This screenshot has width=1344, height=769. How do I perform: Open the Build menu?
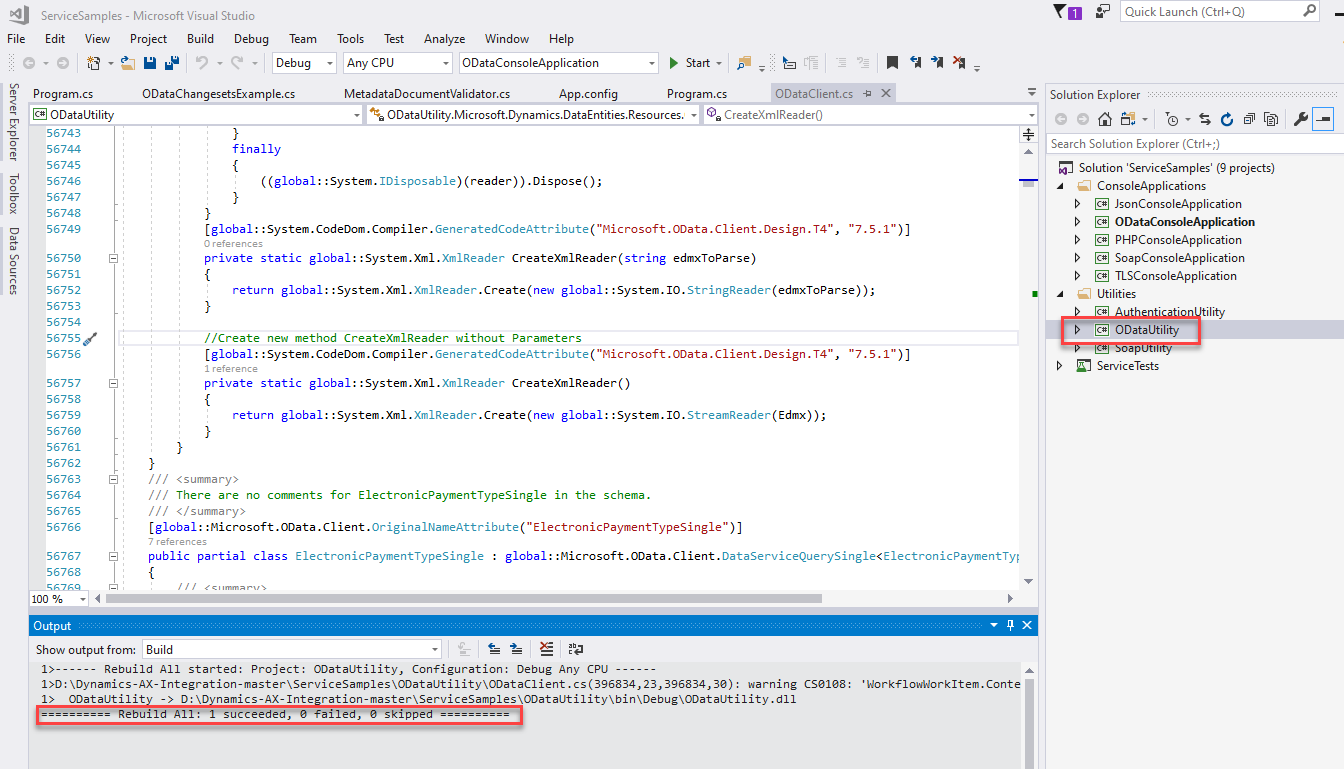200,39
